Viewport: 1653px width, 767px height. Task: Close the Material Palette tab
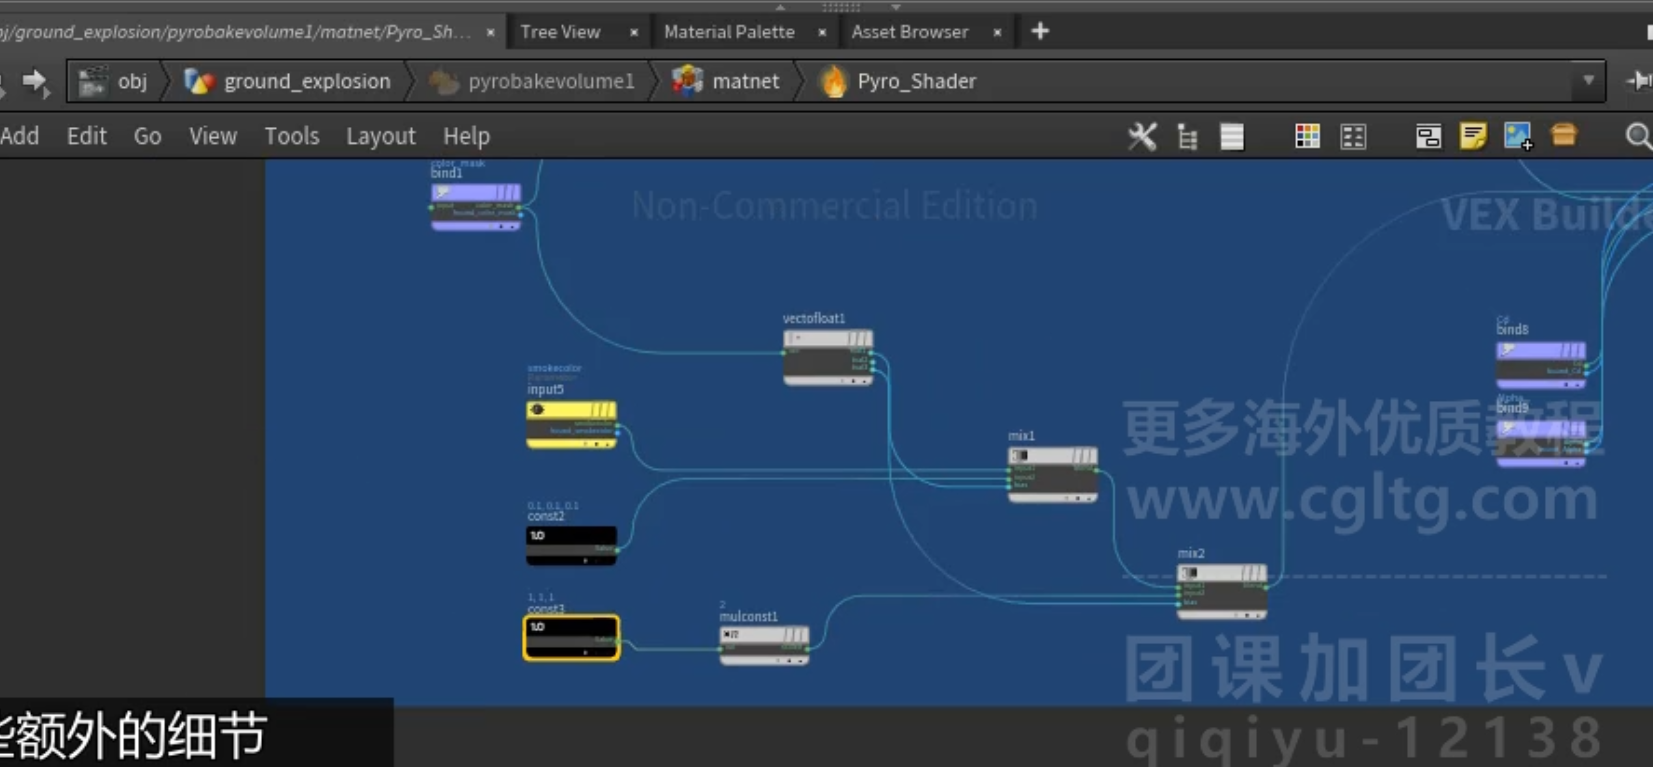[822, 32]
